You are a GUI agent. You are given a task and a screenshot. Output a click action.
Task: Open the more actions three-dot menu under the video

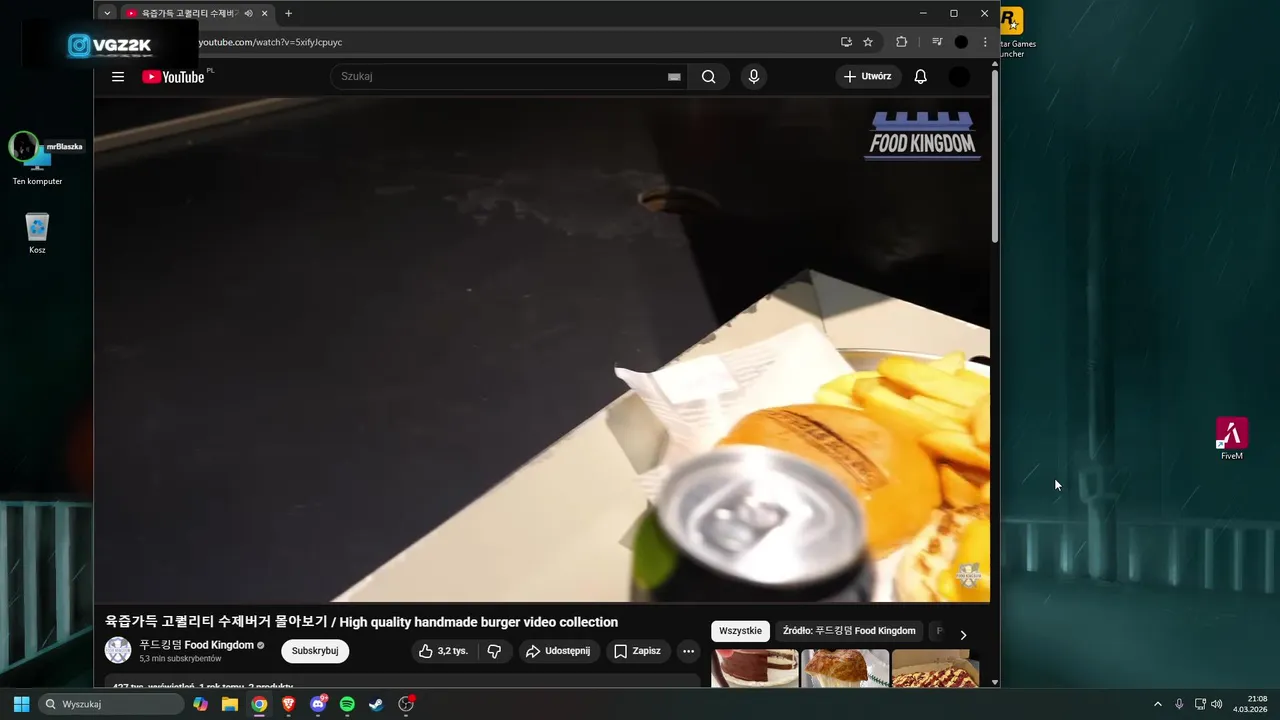coord(688,651)
